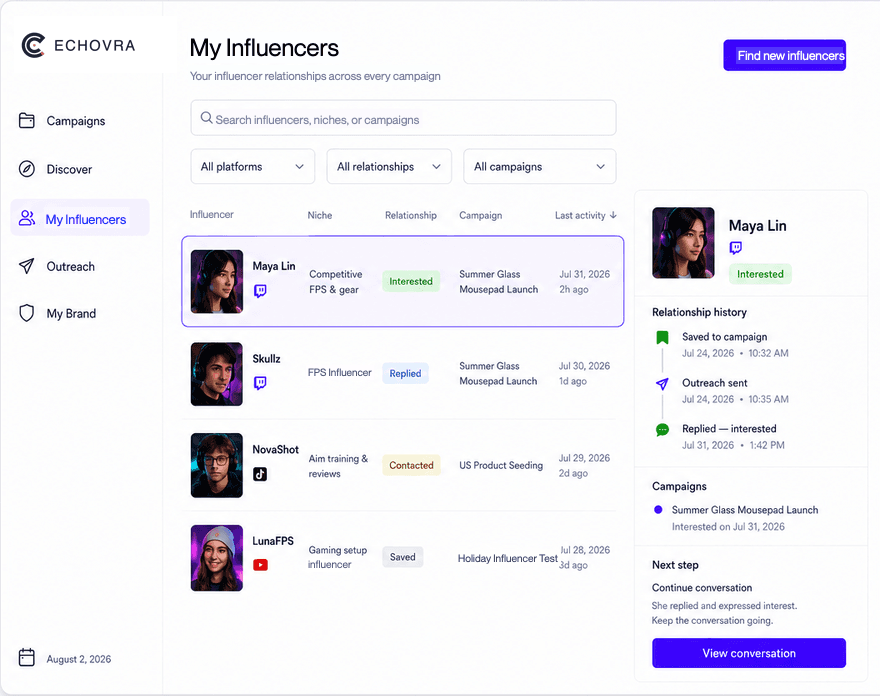Click NovaShot's TikTok platform icon
Viewport: 880px width, 696px height.
click(x=260, y=474)
